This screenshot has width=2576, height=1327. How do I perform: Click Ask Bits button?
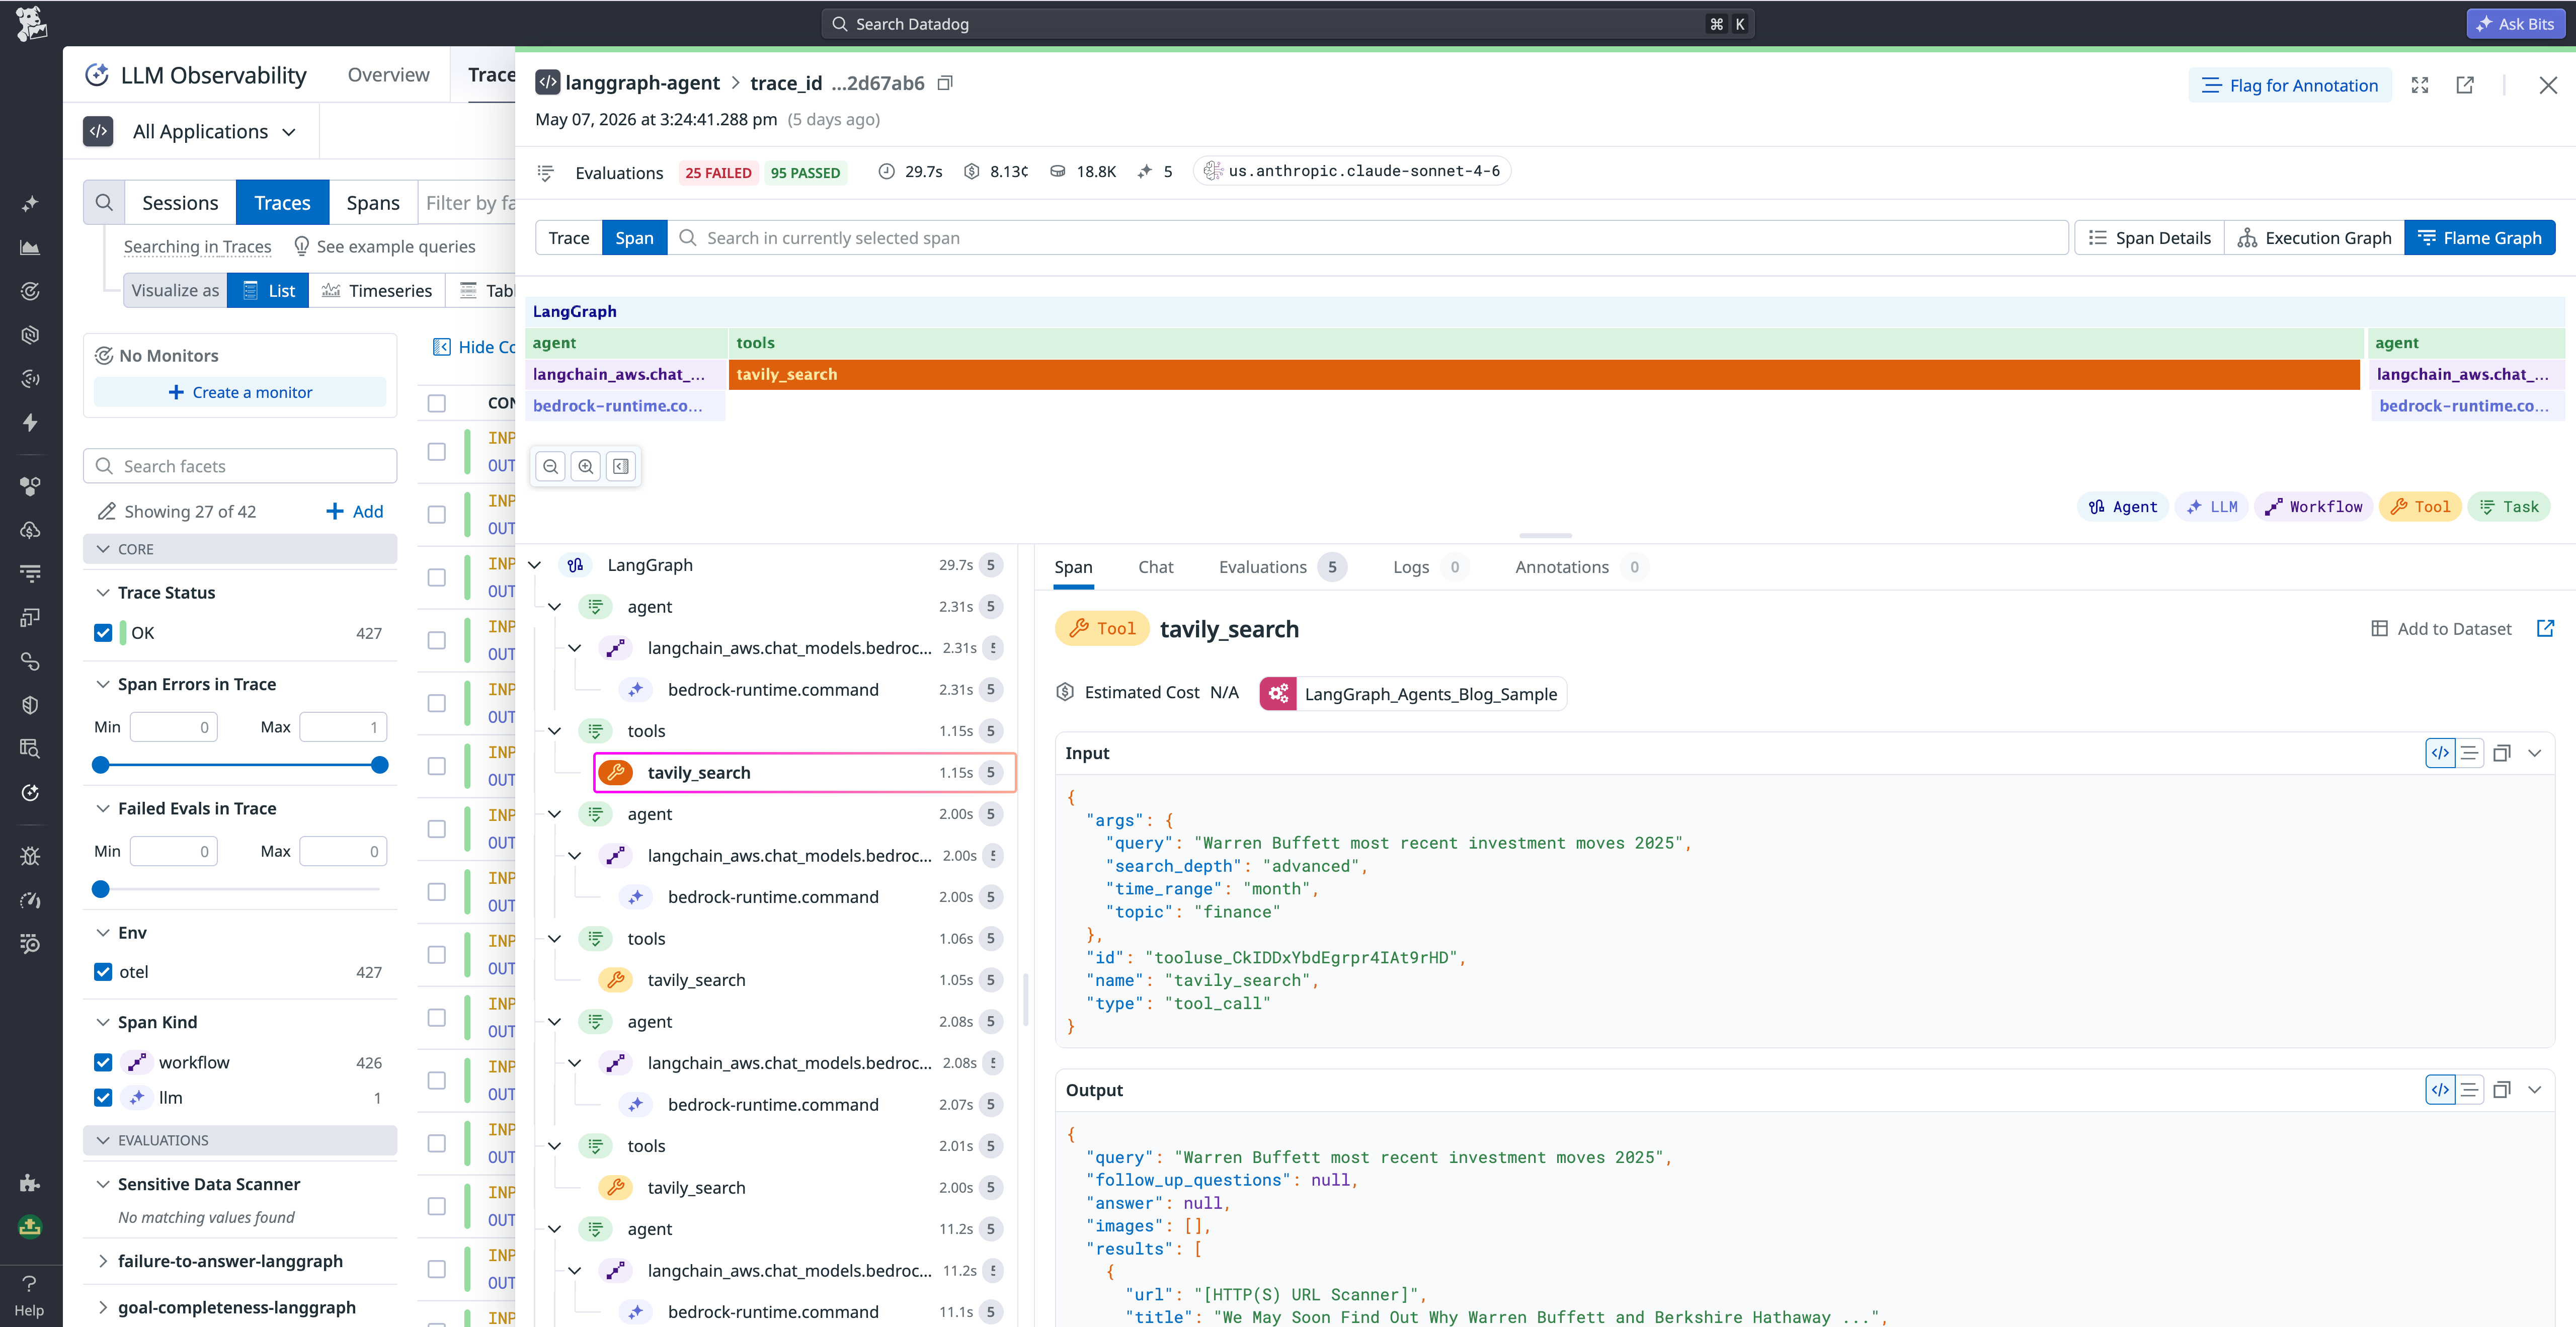pos(2514,24)
